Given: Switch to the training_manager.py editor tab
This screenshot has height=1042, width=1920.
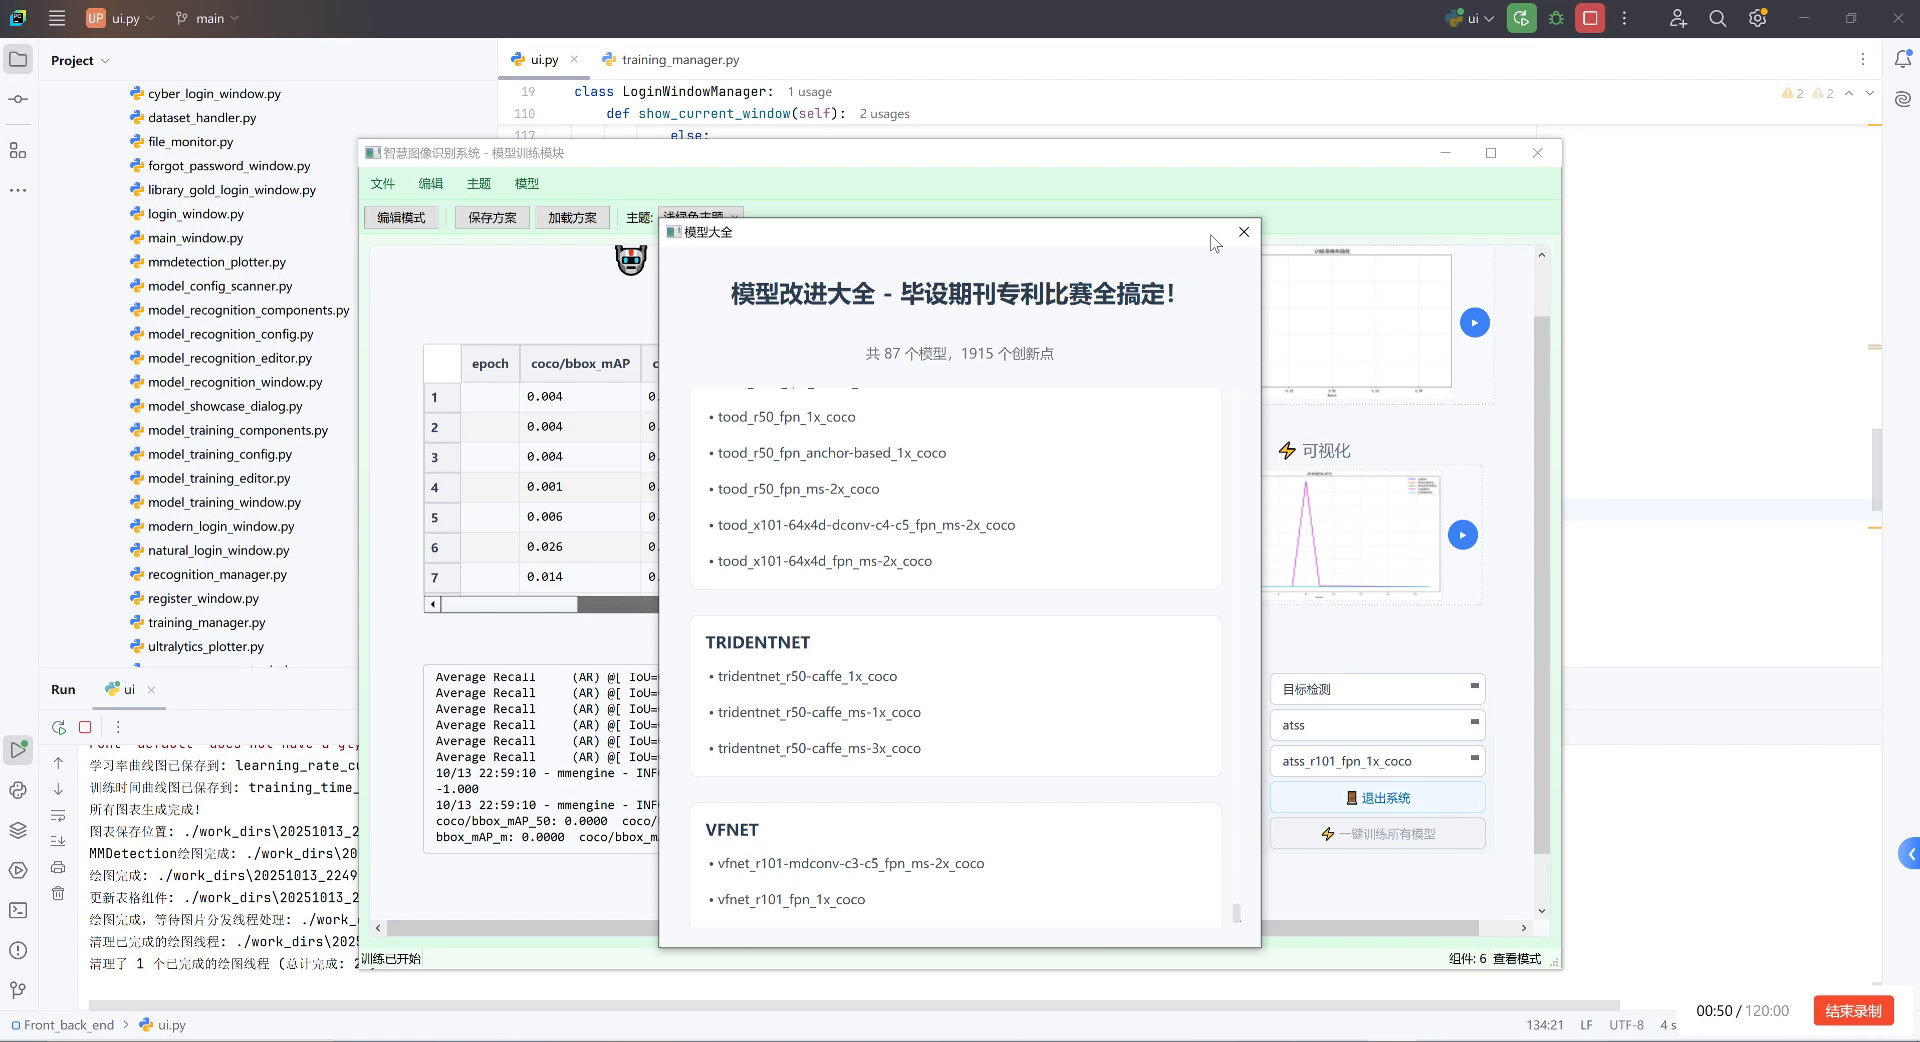Looking at the screenshot, I should pos(671,59).
